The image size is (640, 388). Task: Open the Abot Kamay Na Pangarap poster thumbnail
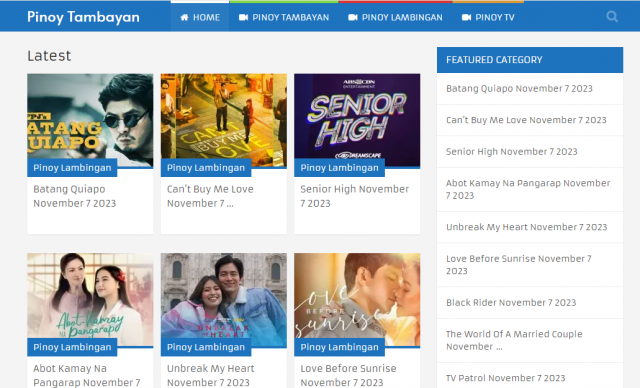90,300
